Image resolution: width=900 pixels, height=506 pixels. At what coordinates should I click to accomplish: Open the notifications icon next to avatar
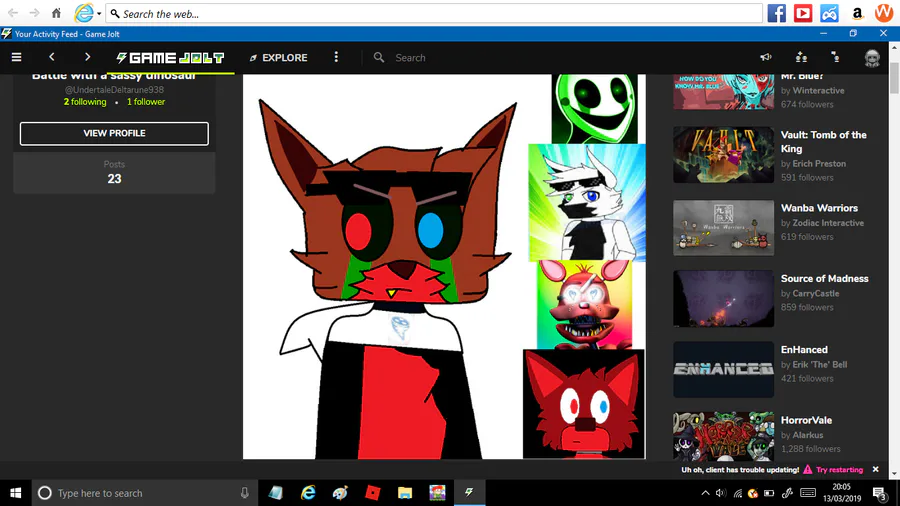click(836, 57)
